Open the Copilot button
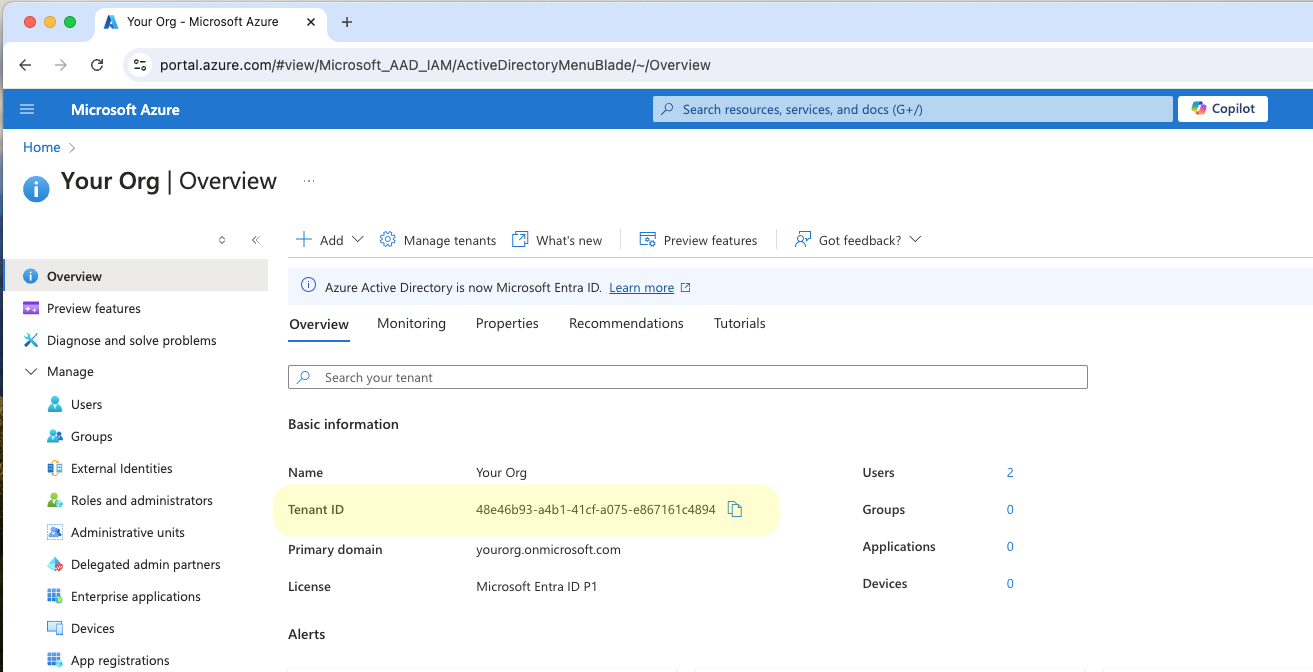Image resolution: width=1313 pixels, height=672 pixels. (x=1222, y=109)
